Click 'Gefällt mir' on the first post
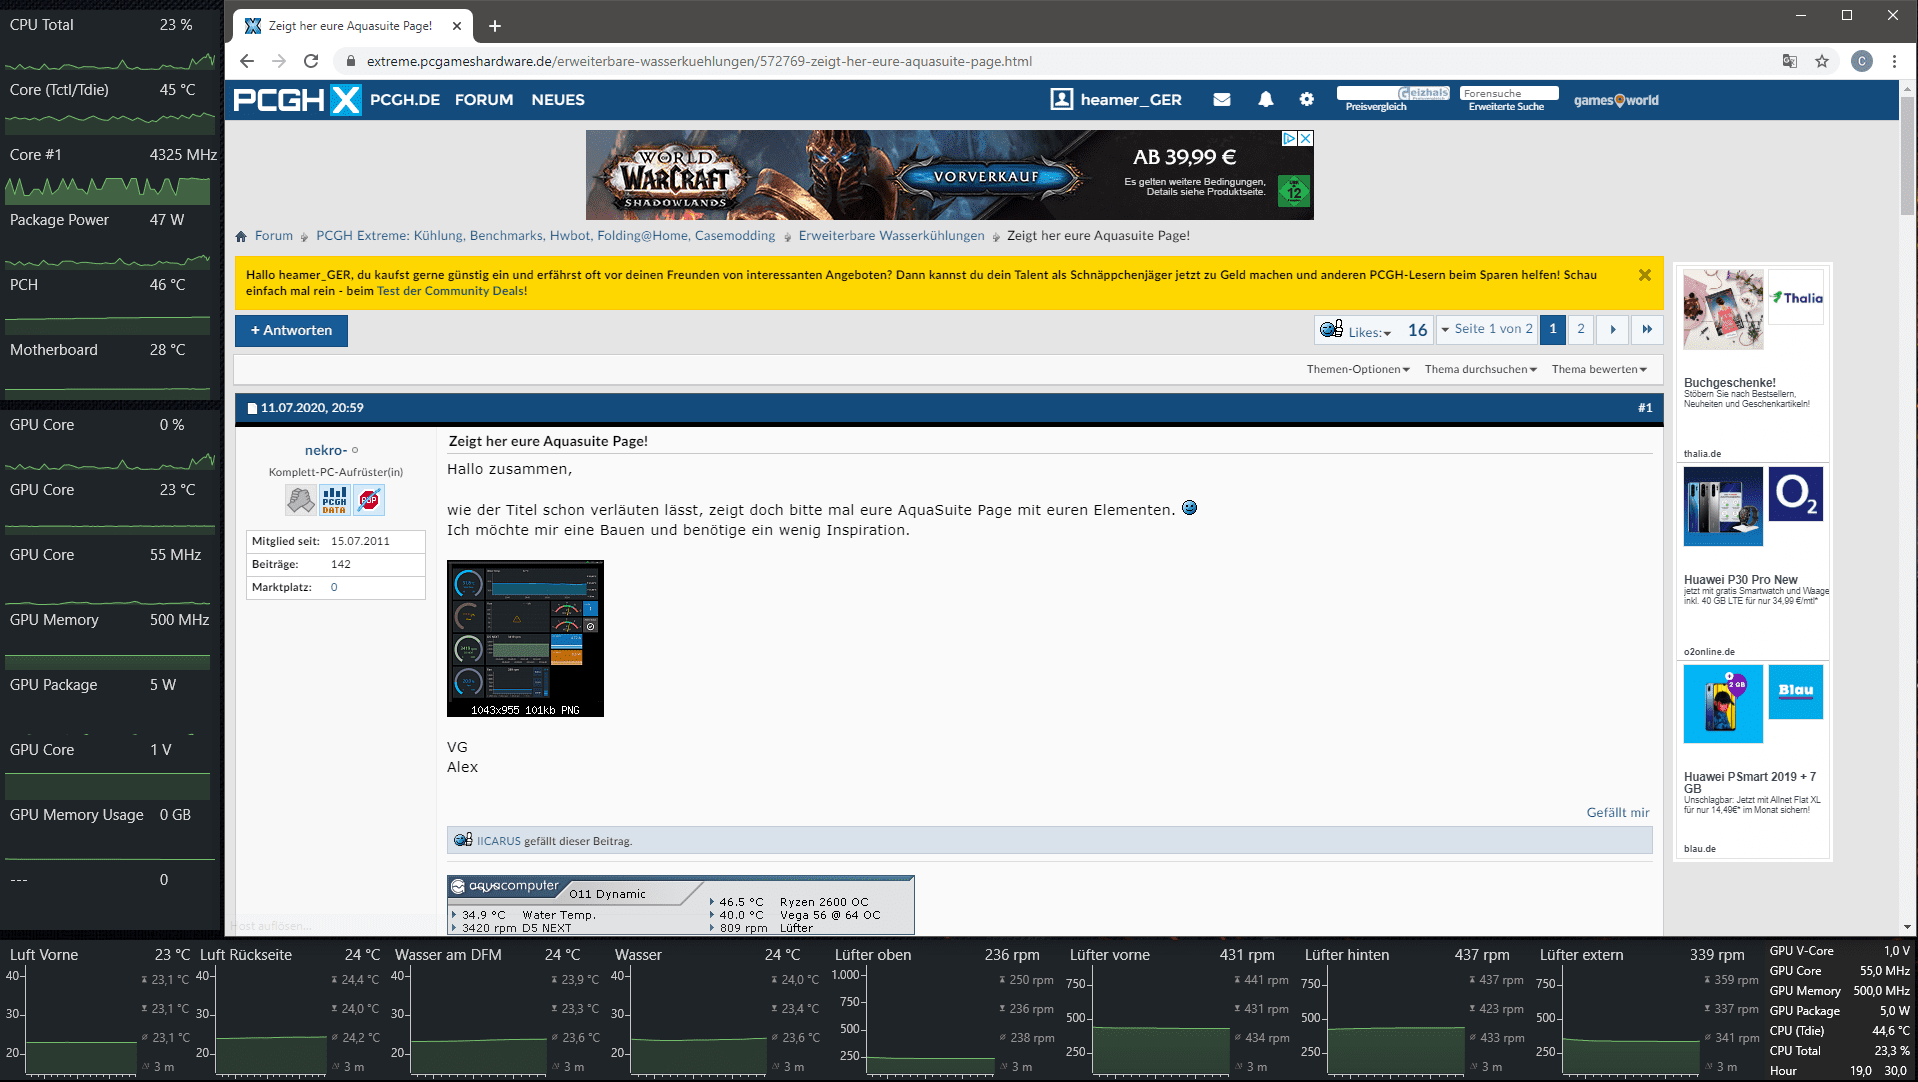1918x1082 pixels. click(1617, 813)
